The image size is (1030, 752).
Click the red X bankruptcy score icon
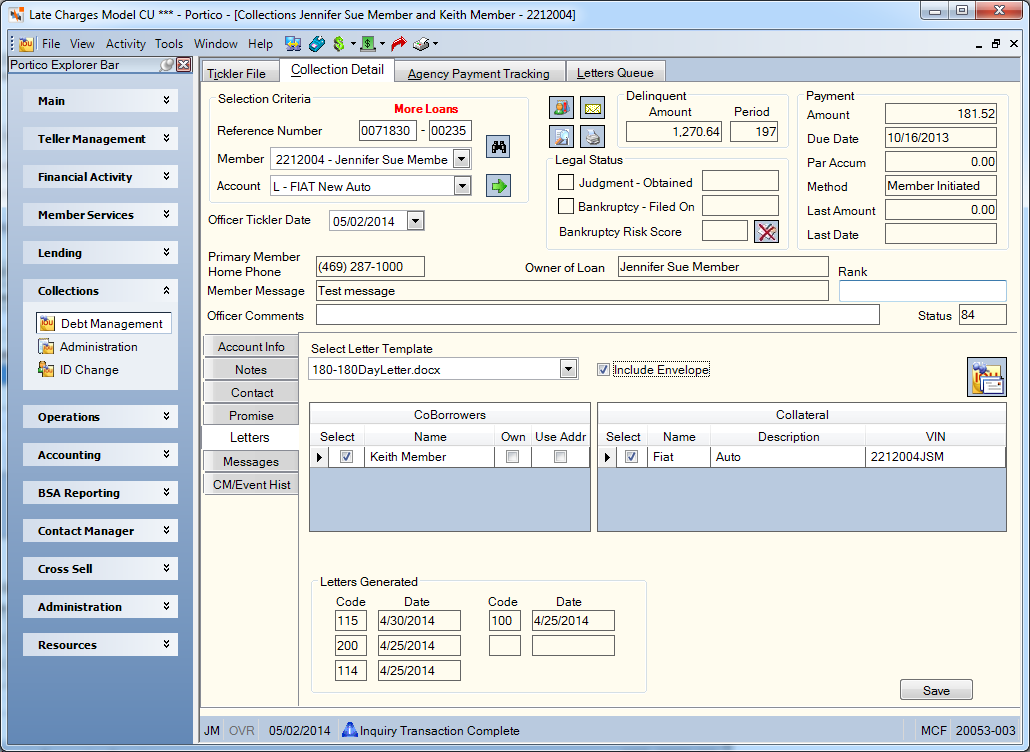point(767,232)
